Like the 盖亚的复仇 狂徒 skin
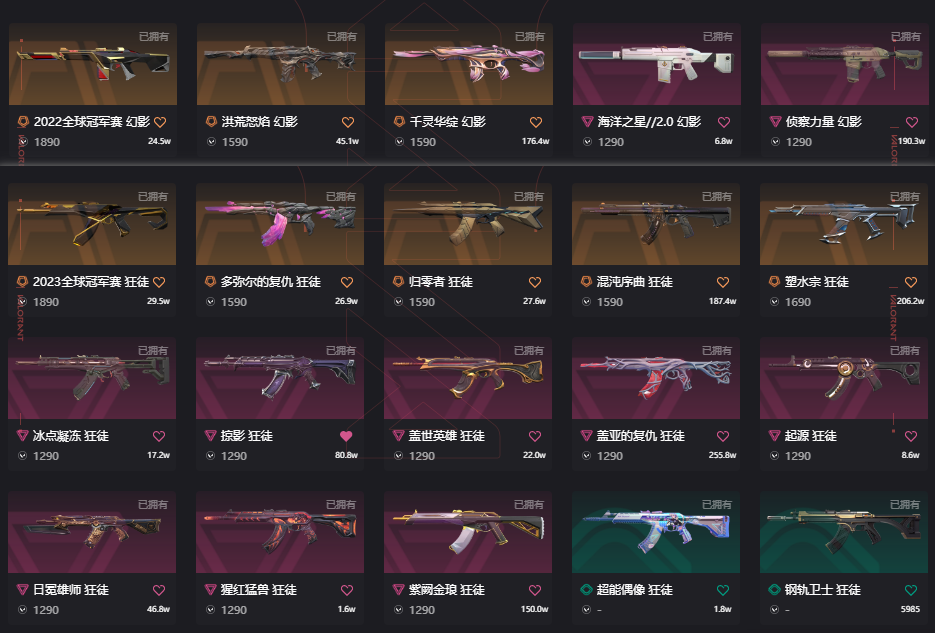This screenshot has width=935, height=633. 723,436
